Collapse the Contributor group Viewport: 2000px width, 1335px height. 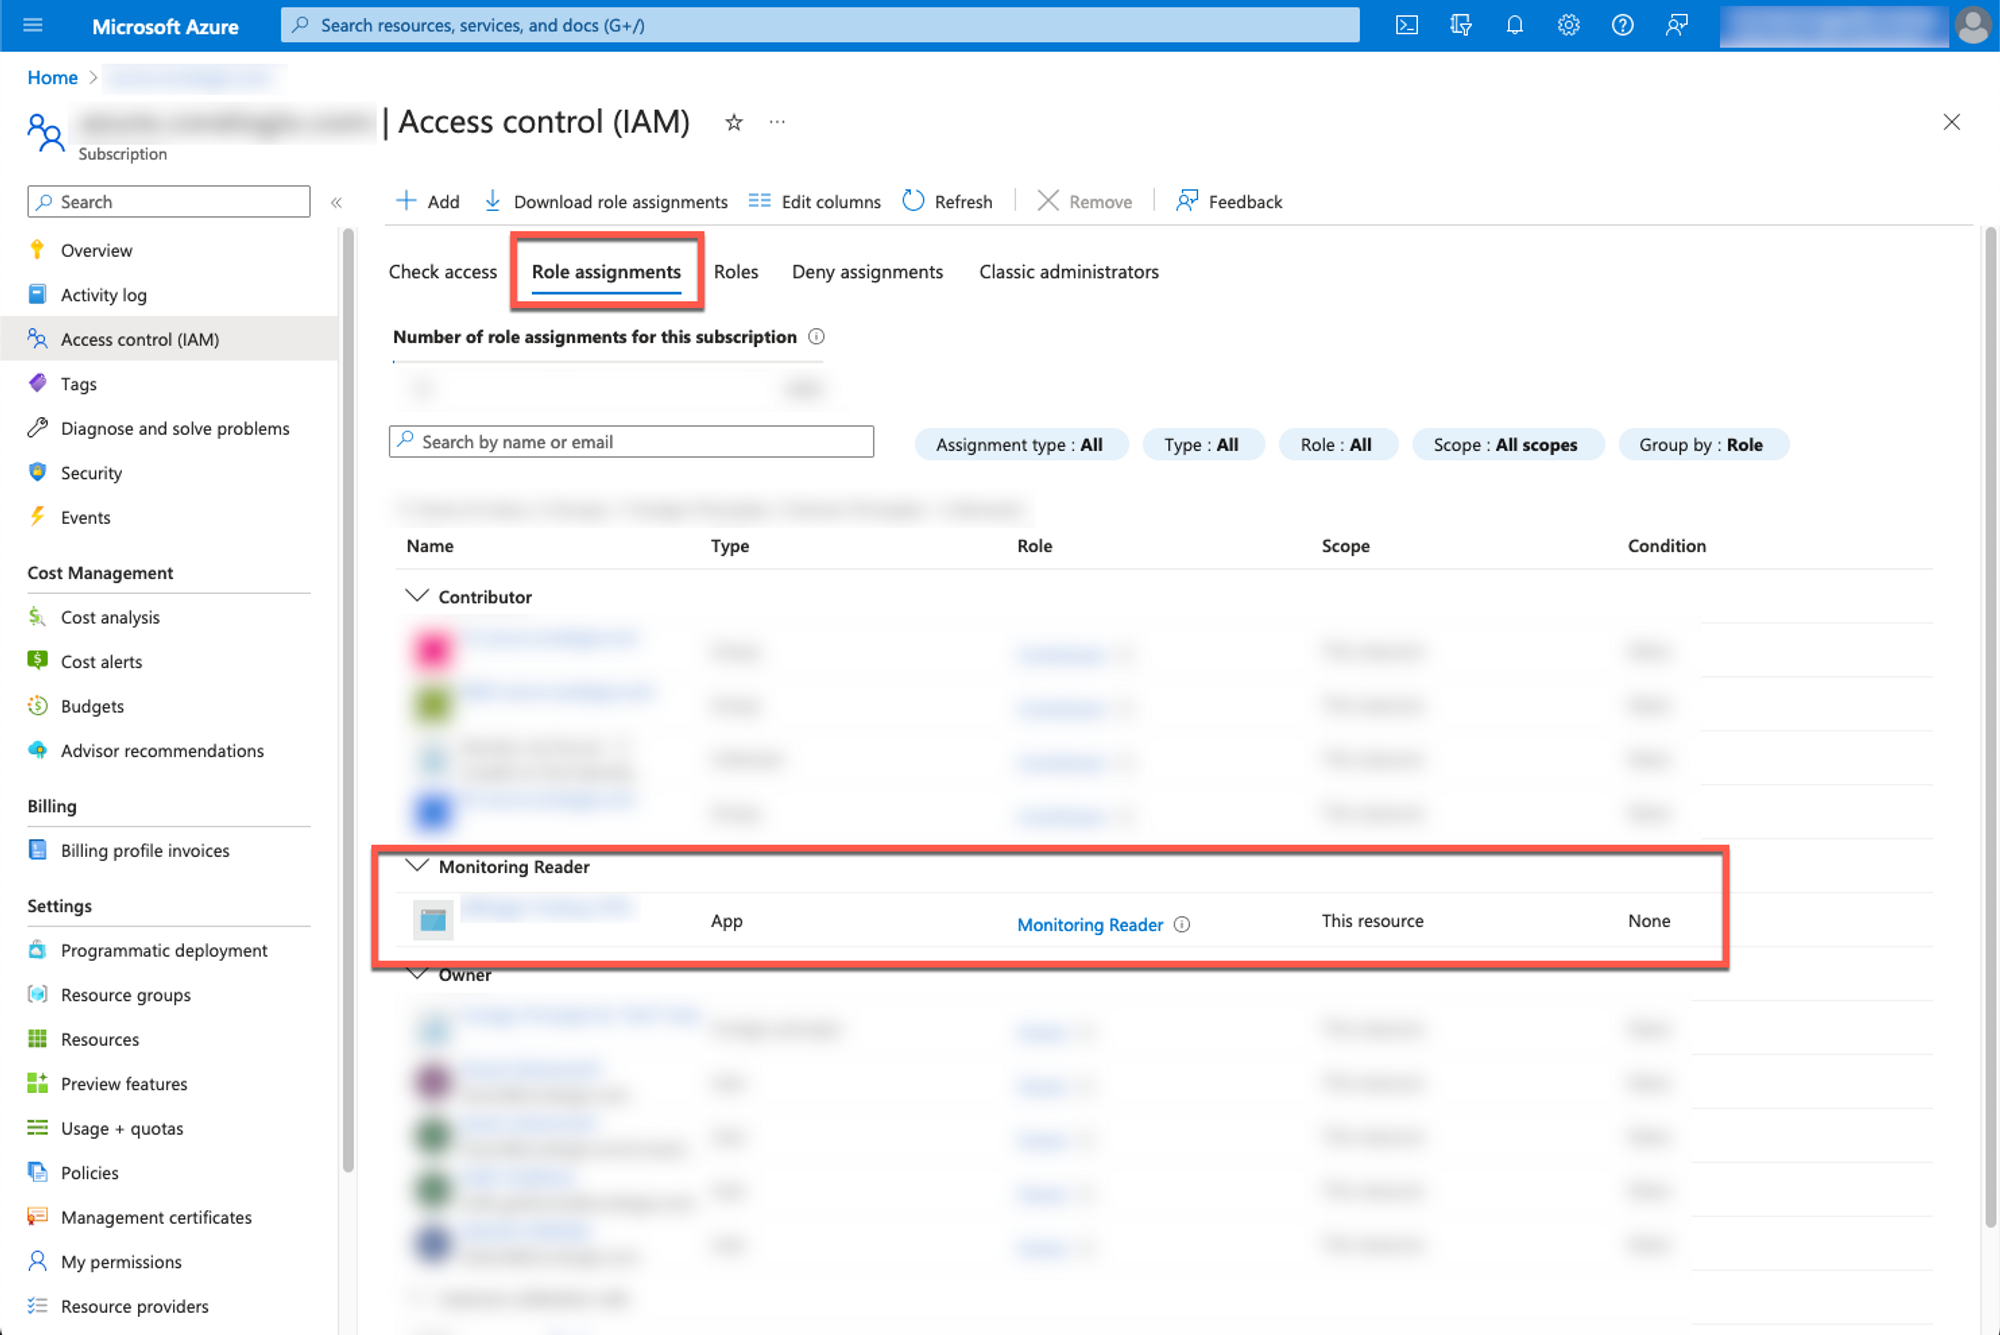(x=417, y=596)
